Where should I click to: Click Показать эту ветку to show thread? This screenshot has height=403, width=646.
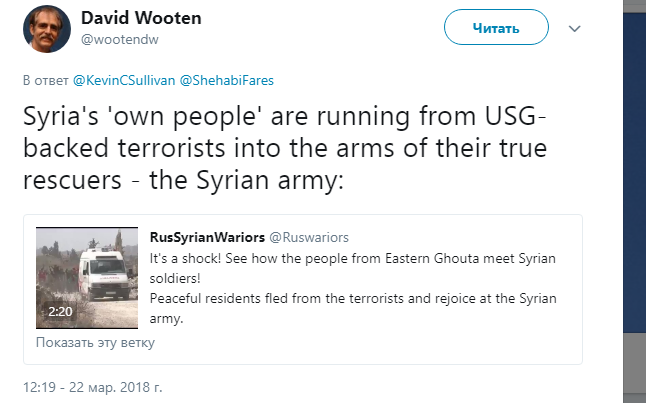pos(96,343)
